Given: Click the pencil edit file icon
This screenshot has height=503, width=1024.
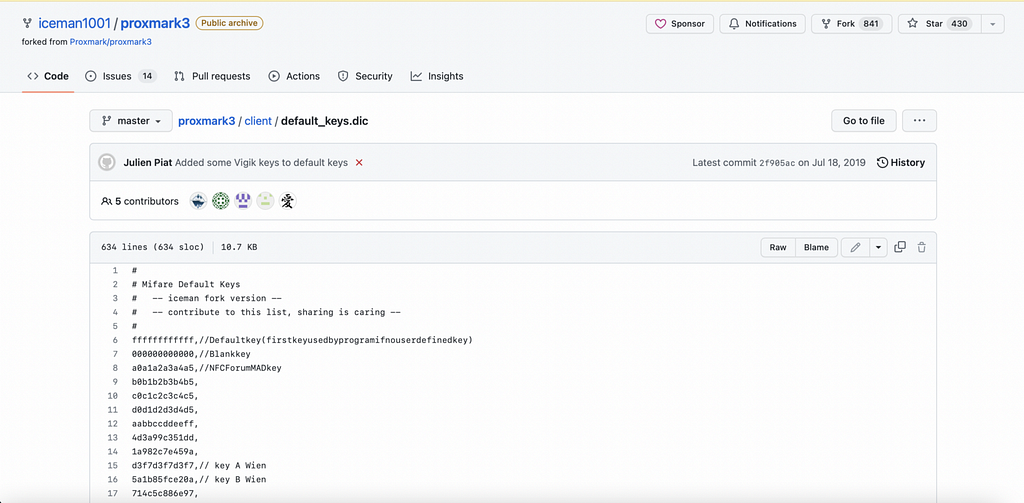Looking at the screenshot, I should click(x=856, y=248).
